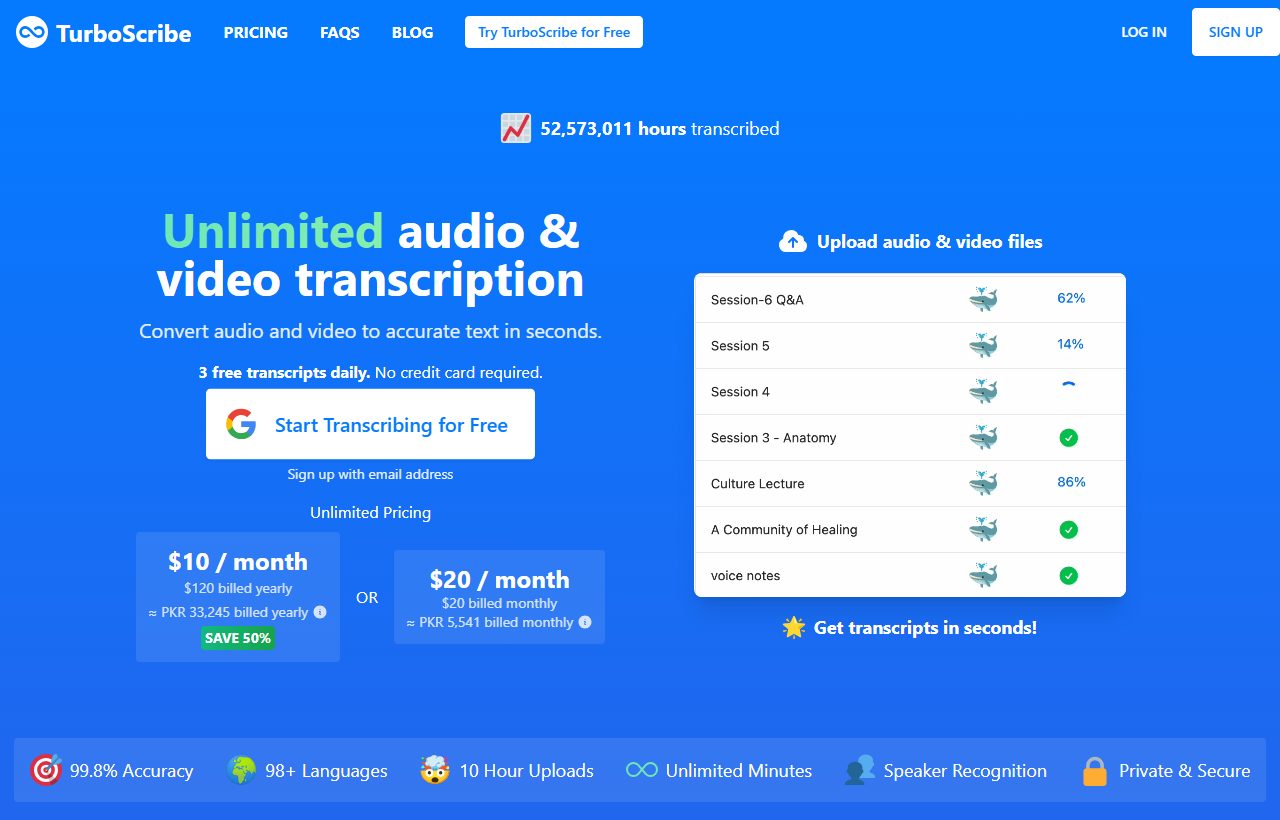The height and width of the screenshot is (820, 1280).
Task: Click green checkmark for A Community of Healing
Action: [x=1068, y=529]
